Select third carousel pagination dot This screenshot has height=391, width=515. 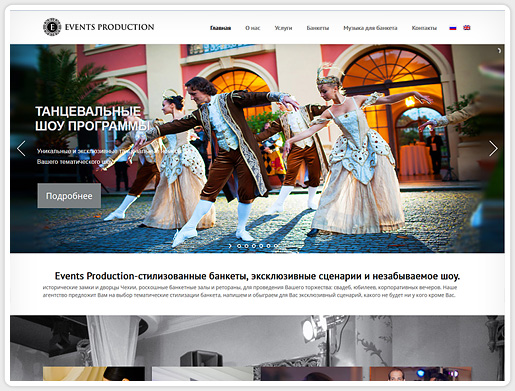[254, 246]
